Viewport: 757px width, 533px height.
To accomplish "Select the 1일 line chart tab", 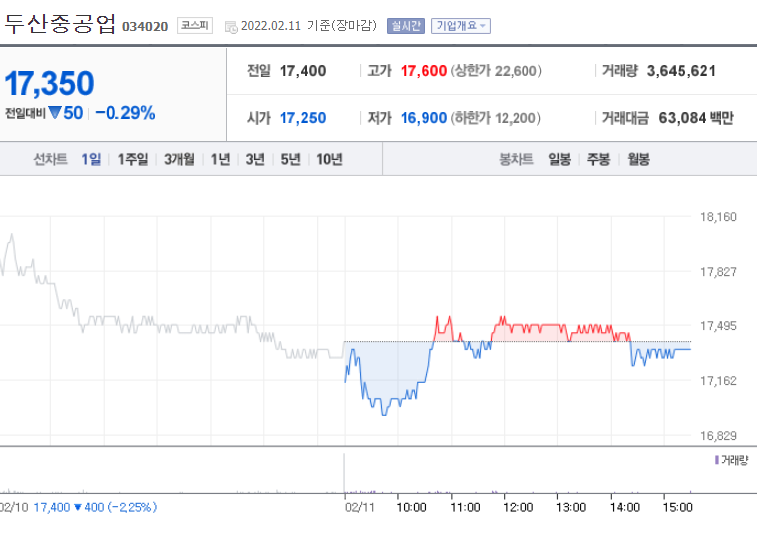I will tap(91, 159).
